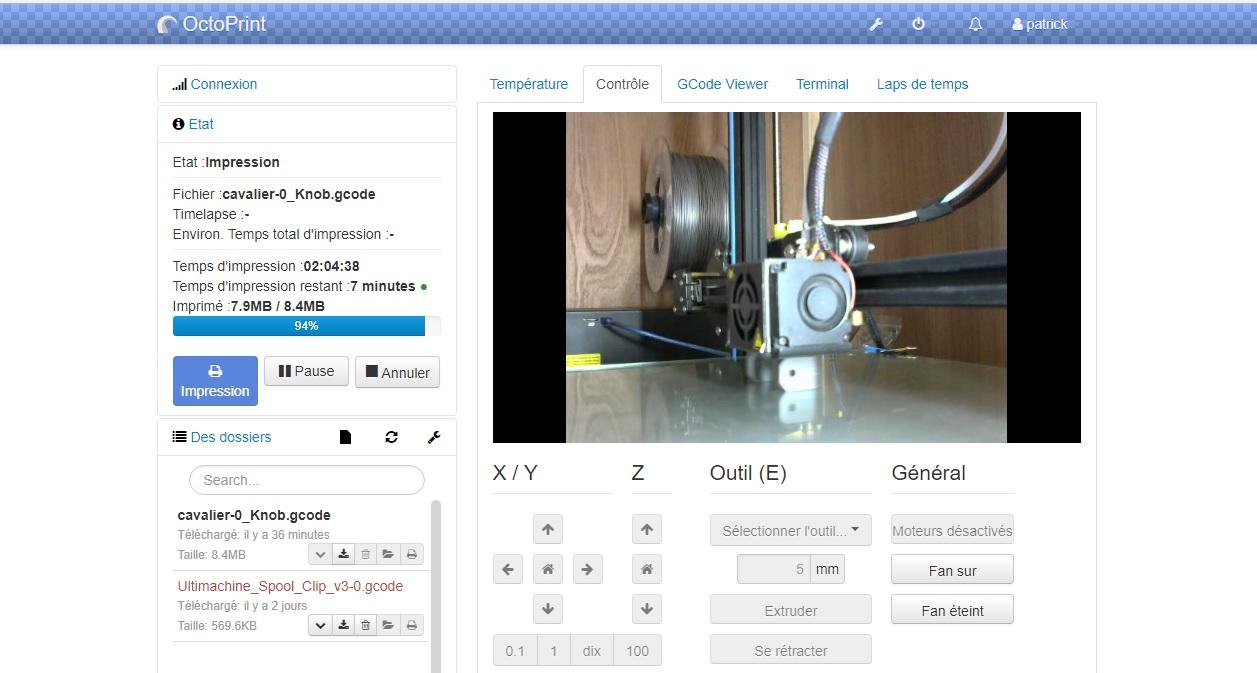Download the Ultimachine_Spool_Clip gcode file
Screen dimensions: 1257x673
coord(343,625)
